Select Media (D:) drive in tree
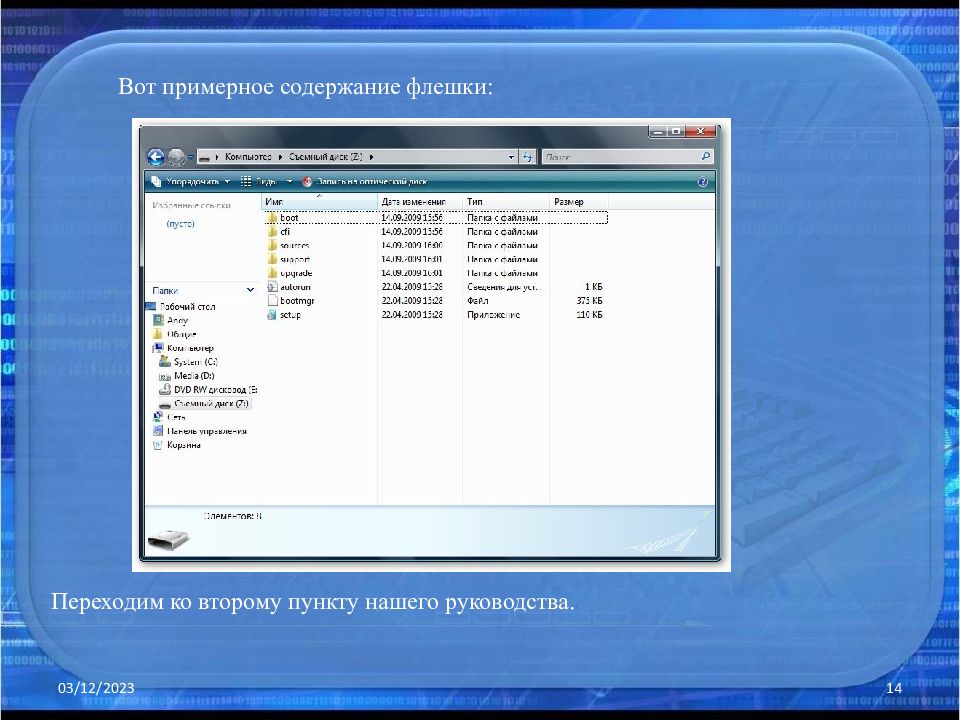Viewport: 960px width, 720px height. pyautogui.click(x=194, y=376)
